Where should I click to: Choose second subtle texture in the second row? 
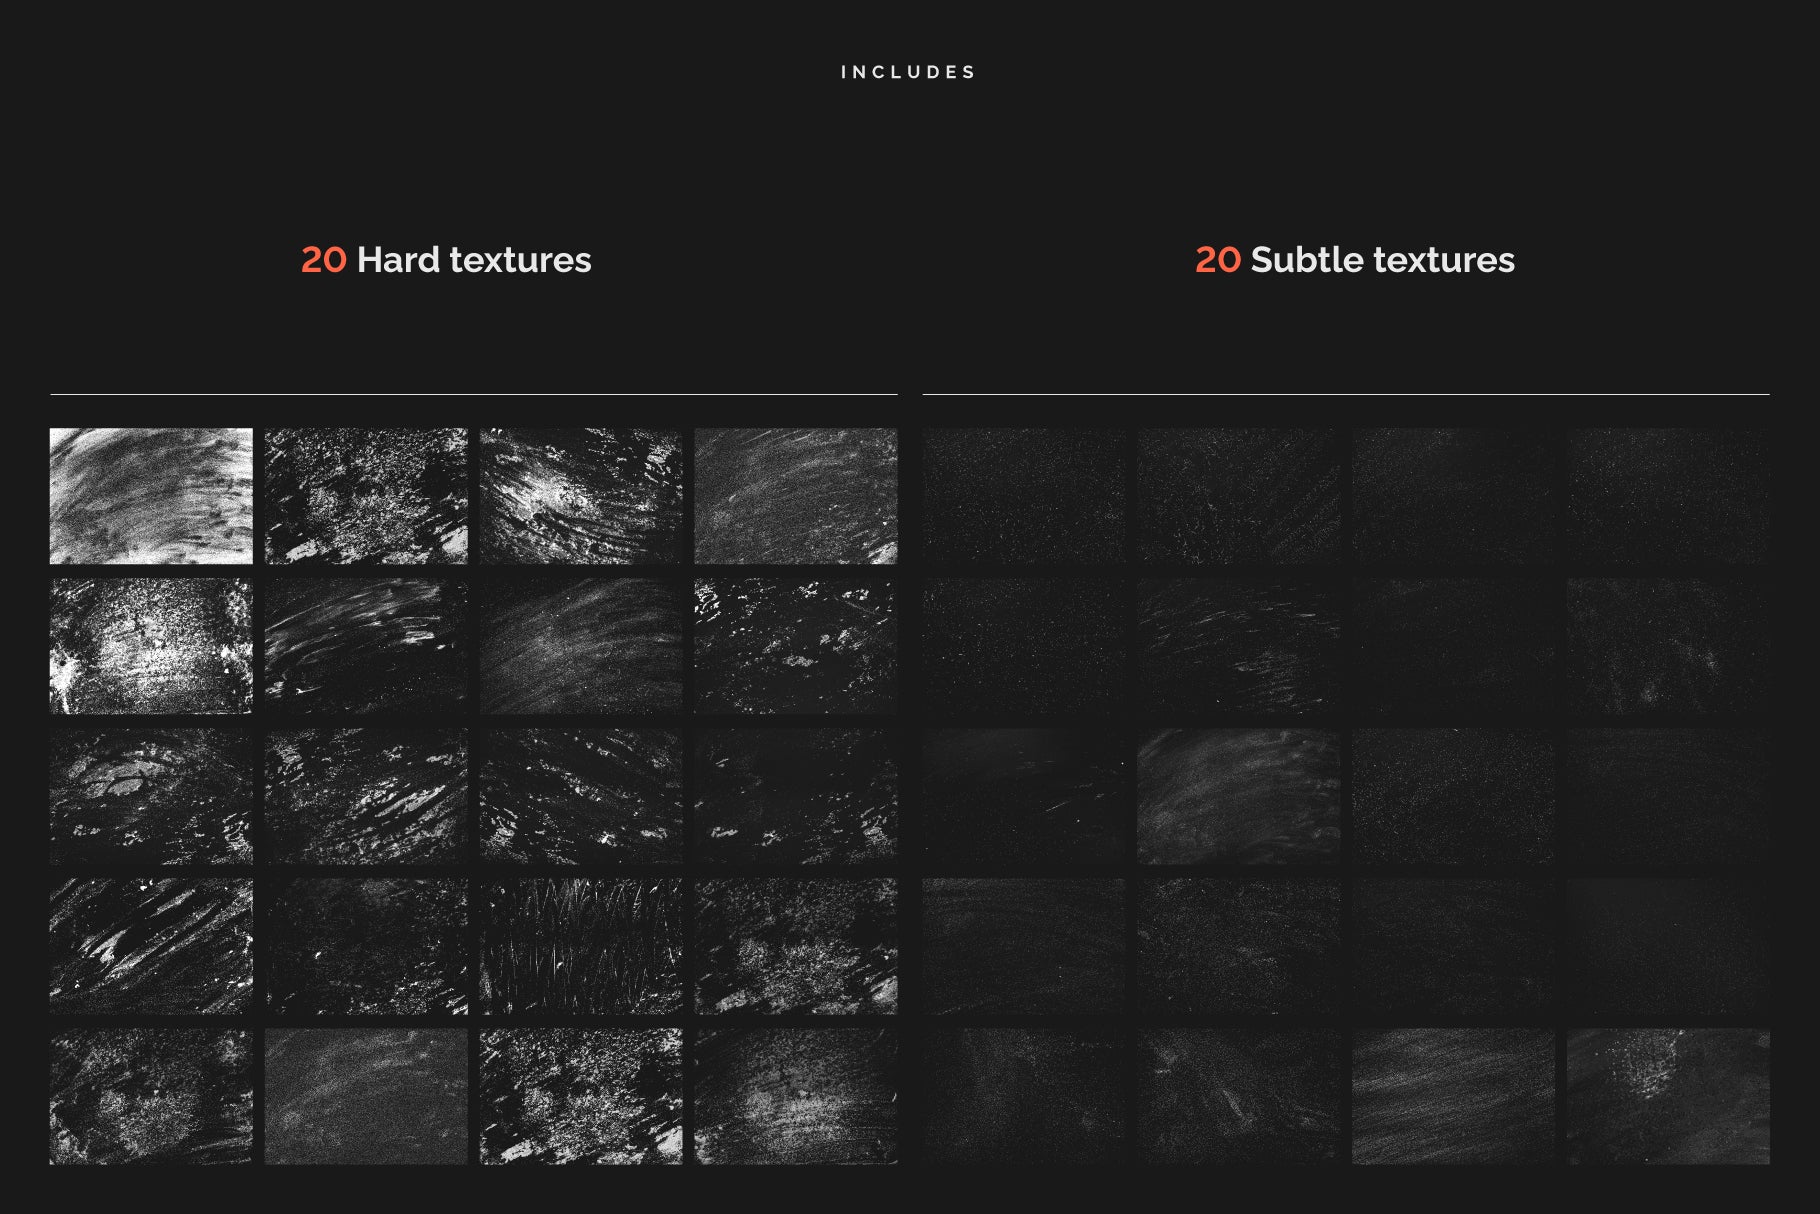coord(1238,646)
